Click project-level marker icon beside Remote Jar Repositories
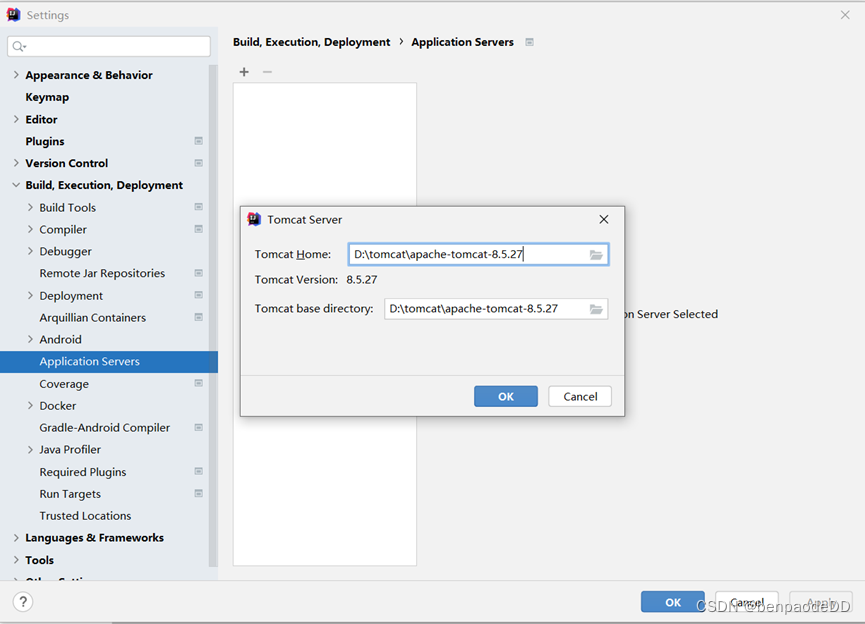This screenshot has height=624, width=865. coord(199,273)
